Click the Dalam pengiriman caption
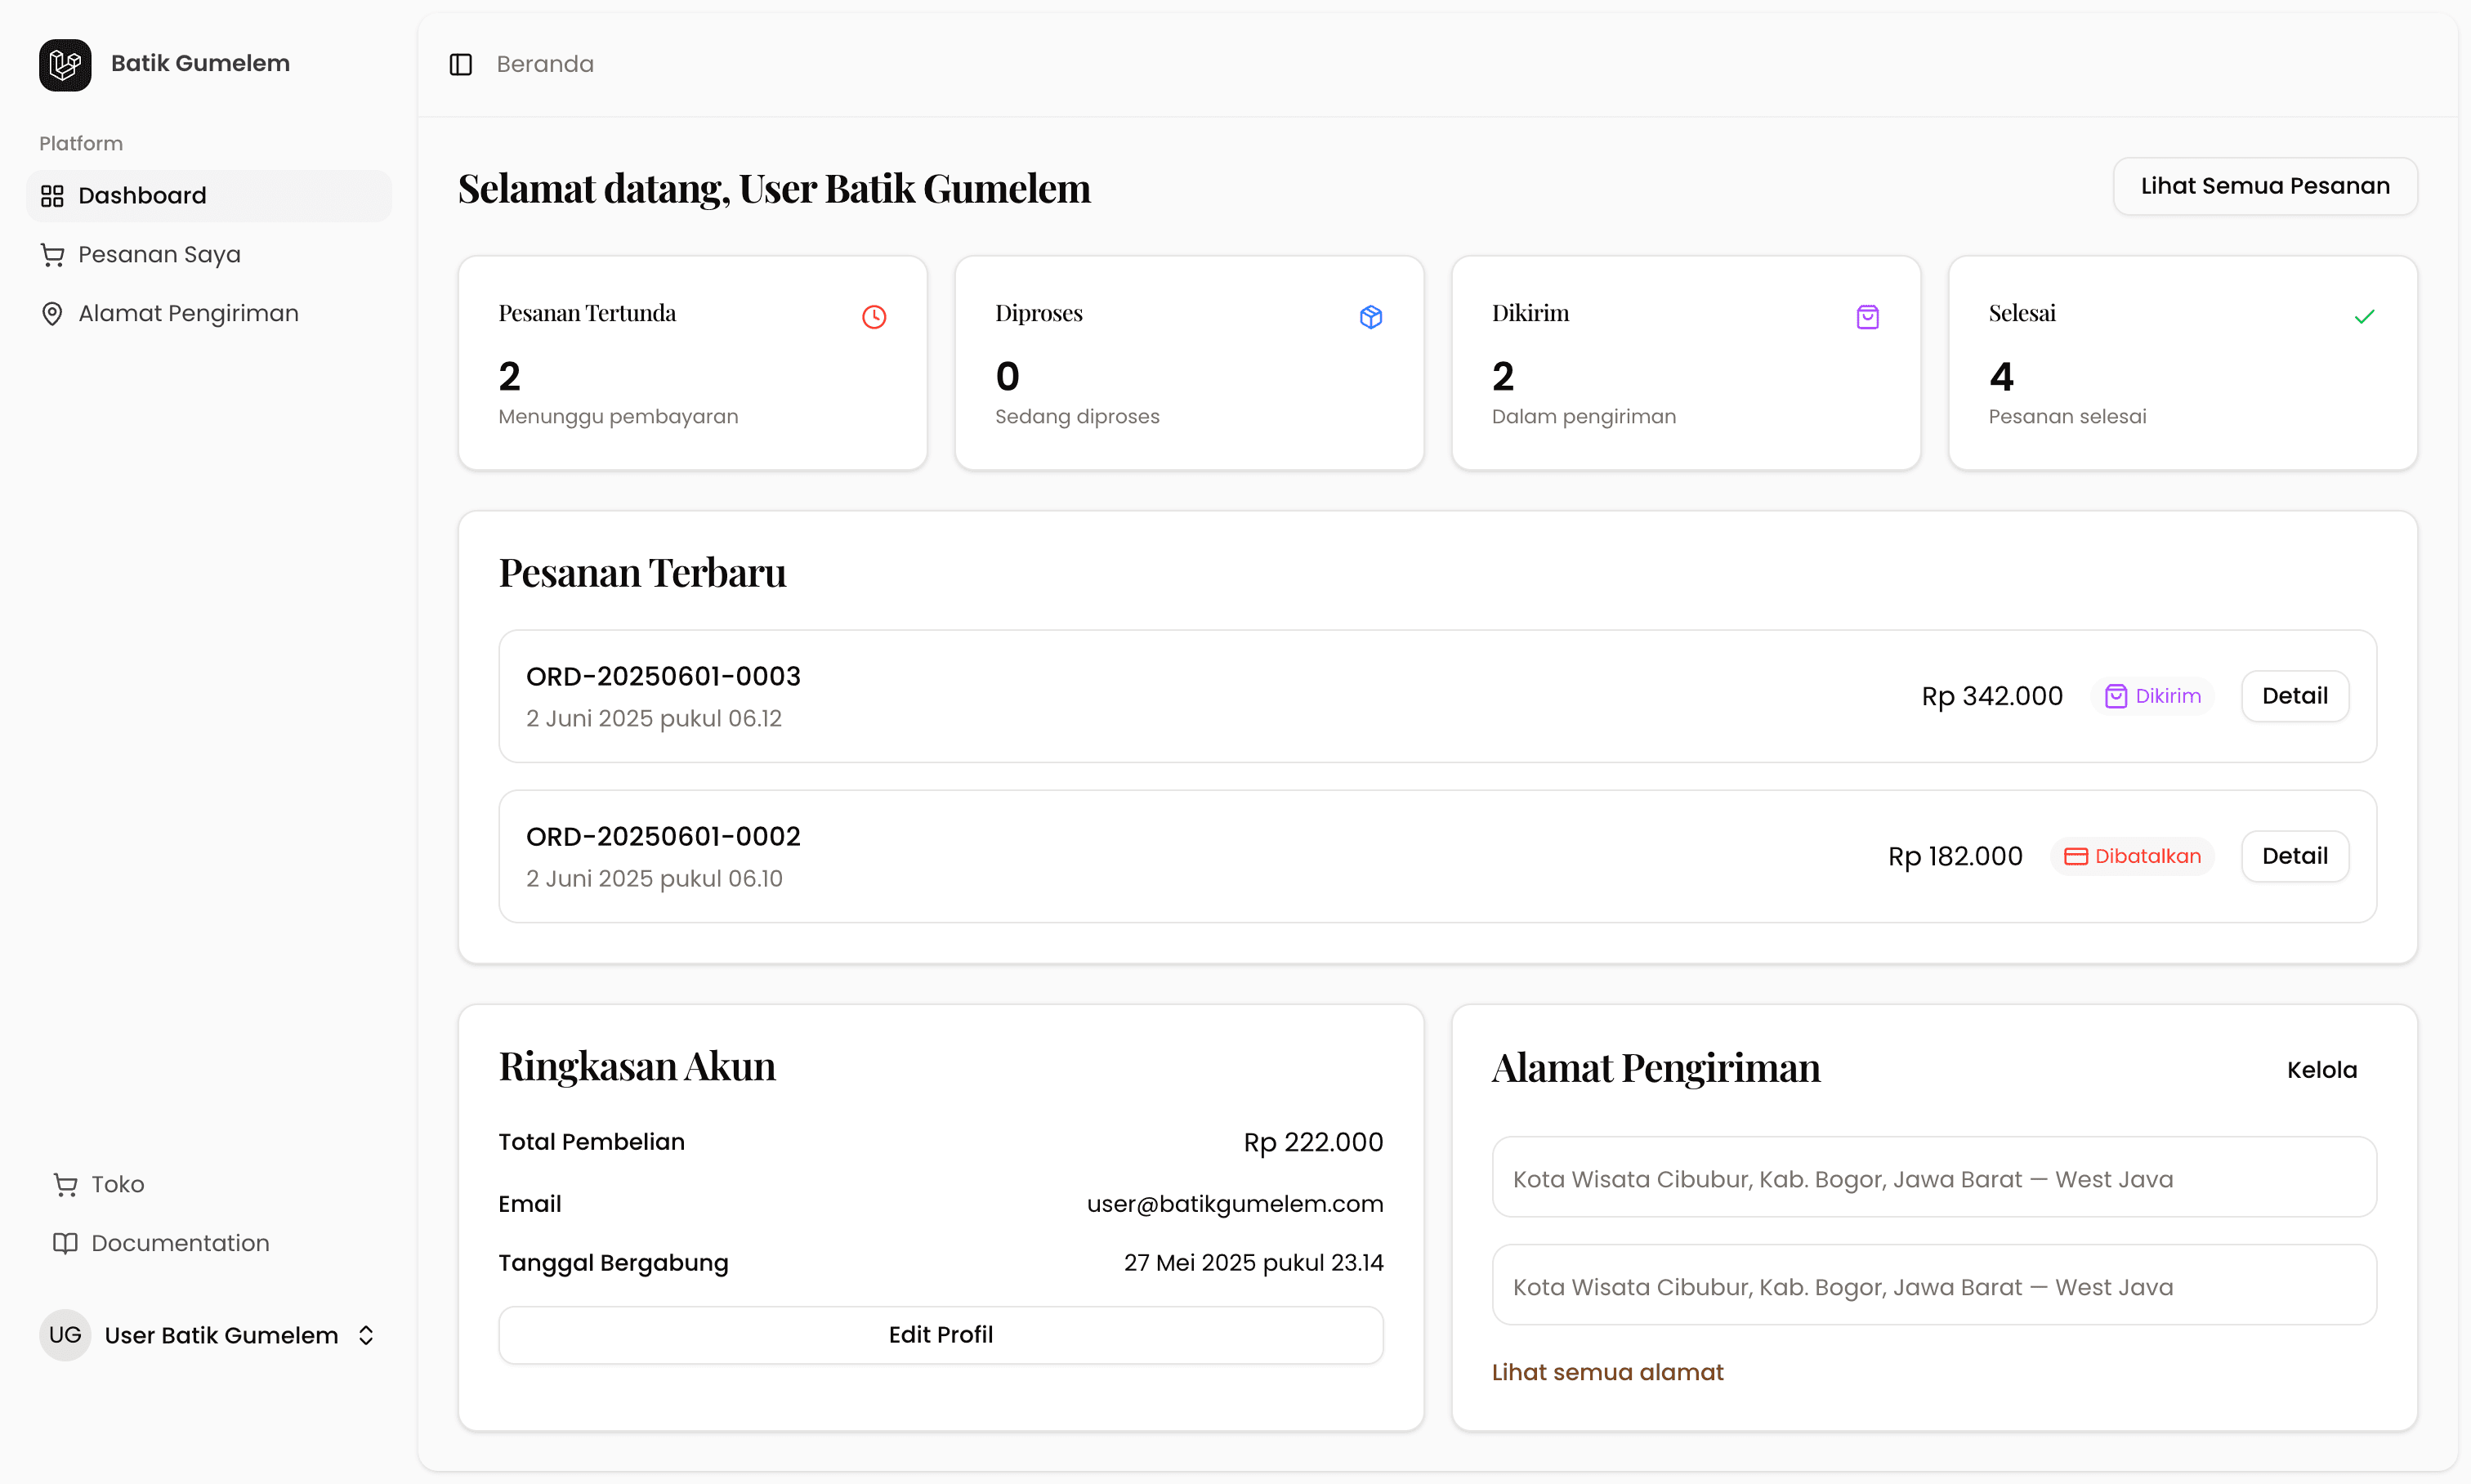The width and height of the screenshot is (2471, 1484). point(1584,417)
